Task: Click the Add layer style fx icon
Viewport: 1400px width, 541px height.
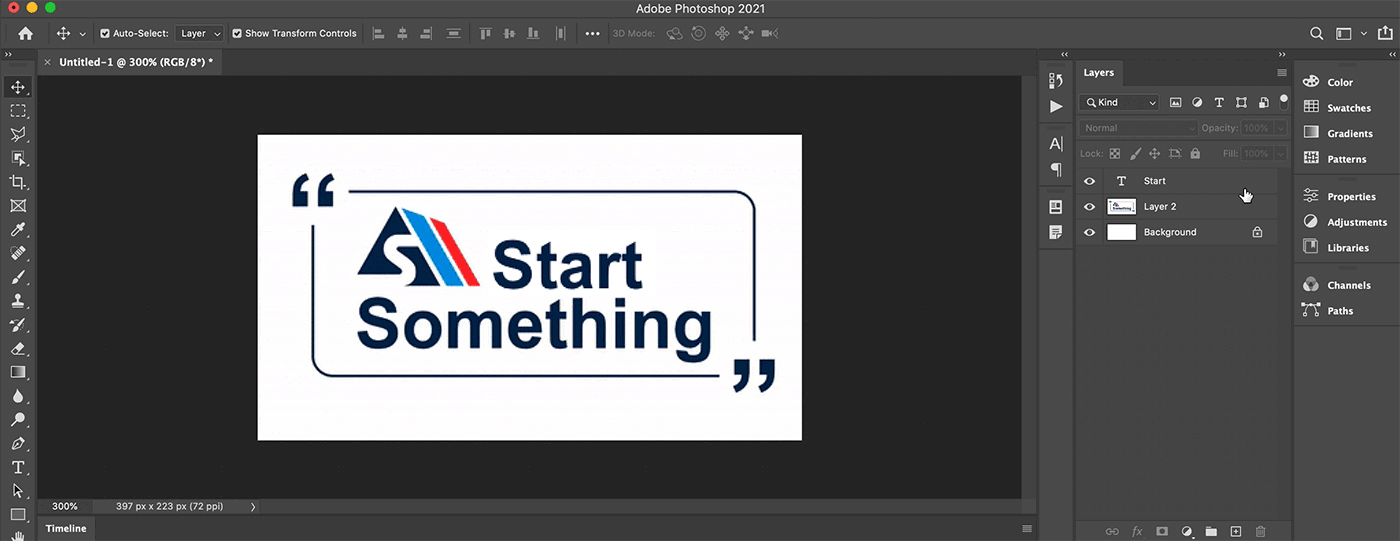Action: 1137,531
